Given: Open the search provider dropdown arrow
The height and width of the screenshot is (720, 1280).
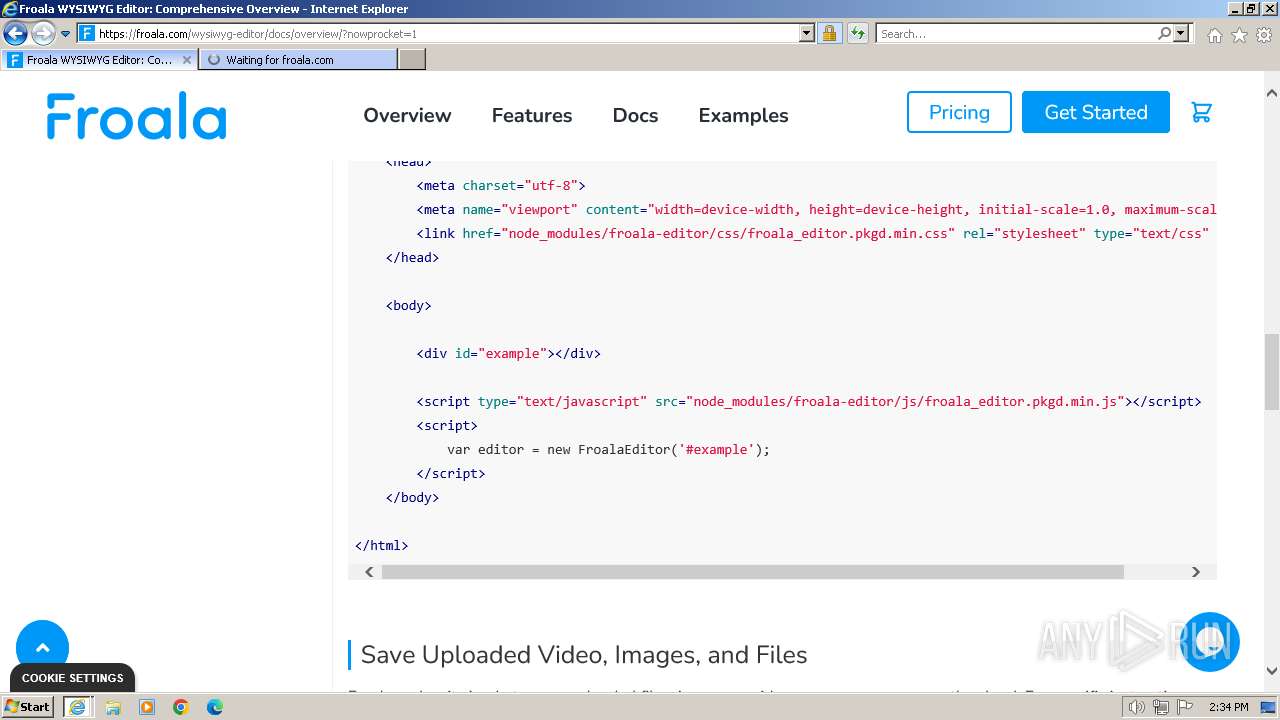Looking at the screenshot, I should click(1181, 33).
